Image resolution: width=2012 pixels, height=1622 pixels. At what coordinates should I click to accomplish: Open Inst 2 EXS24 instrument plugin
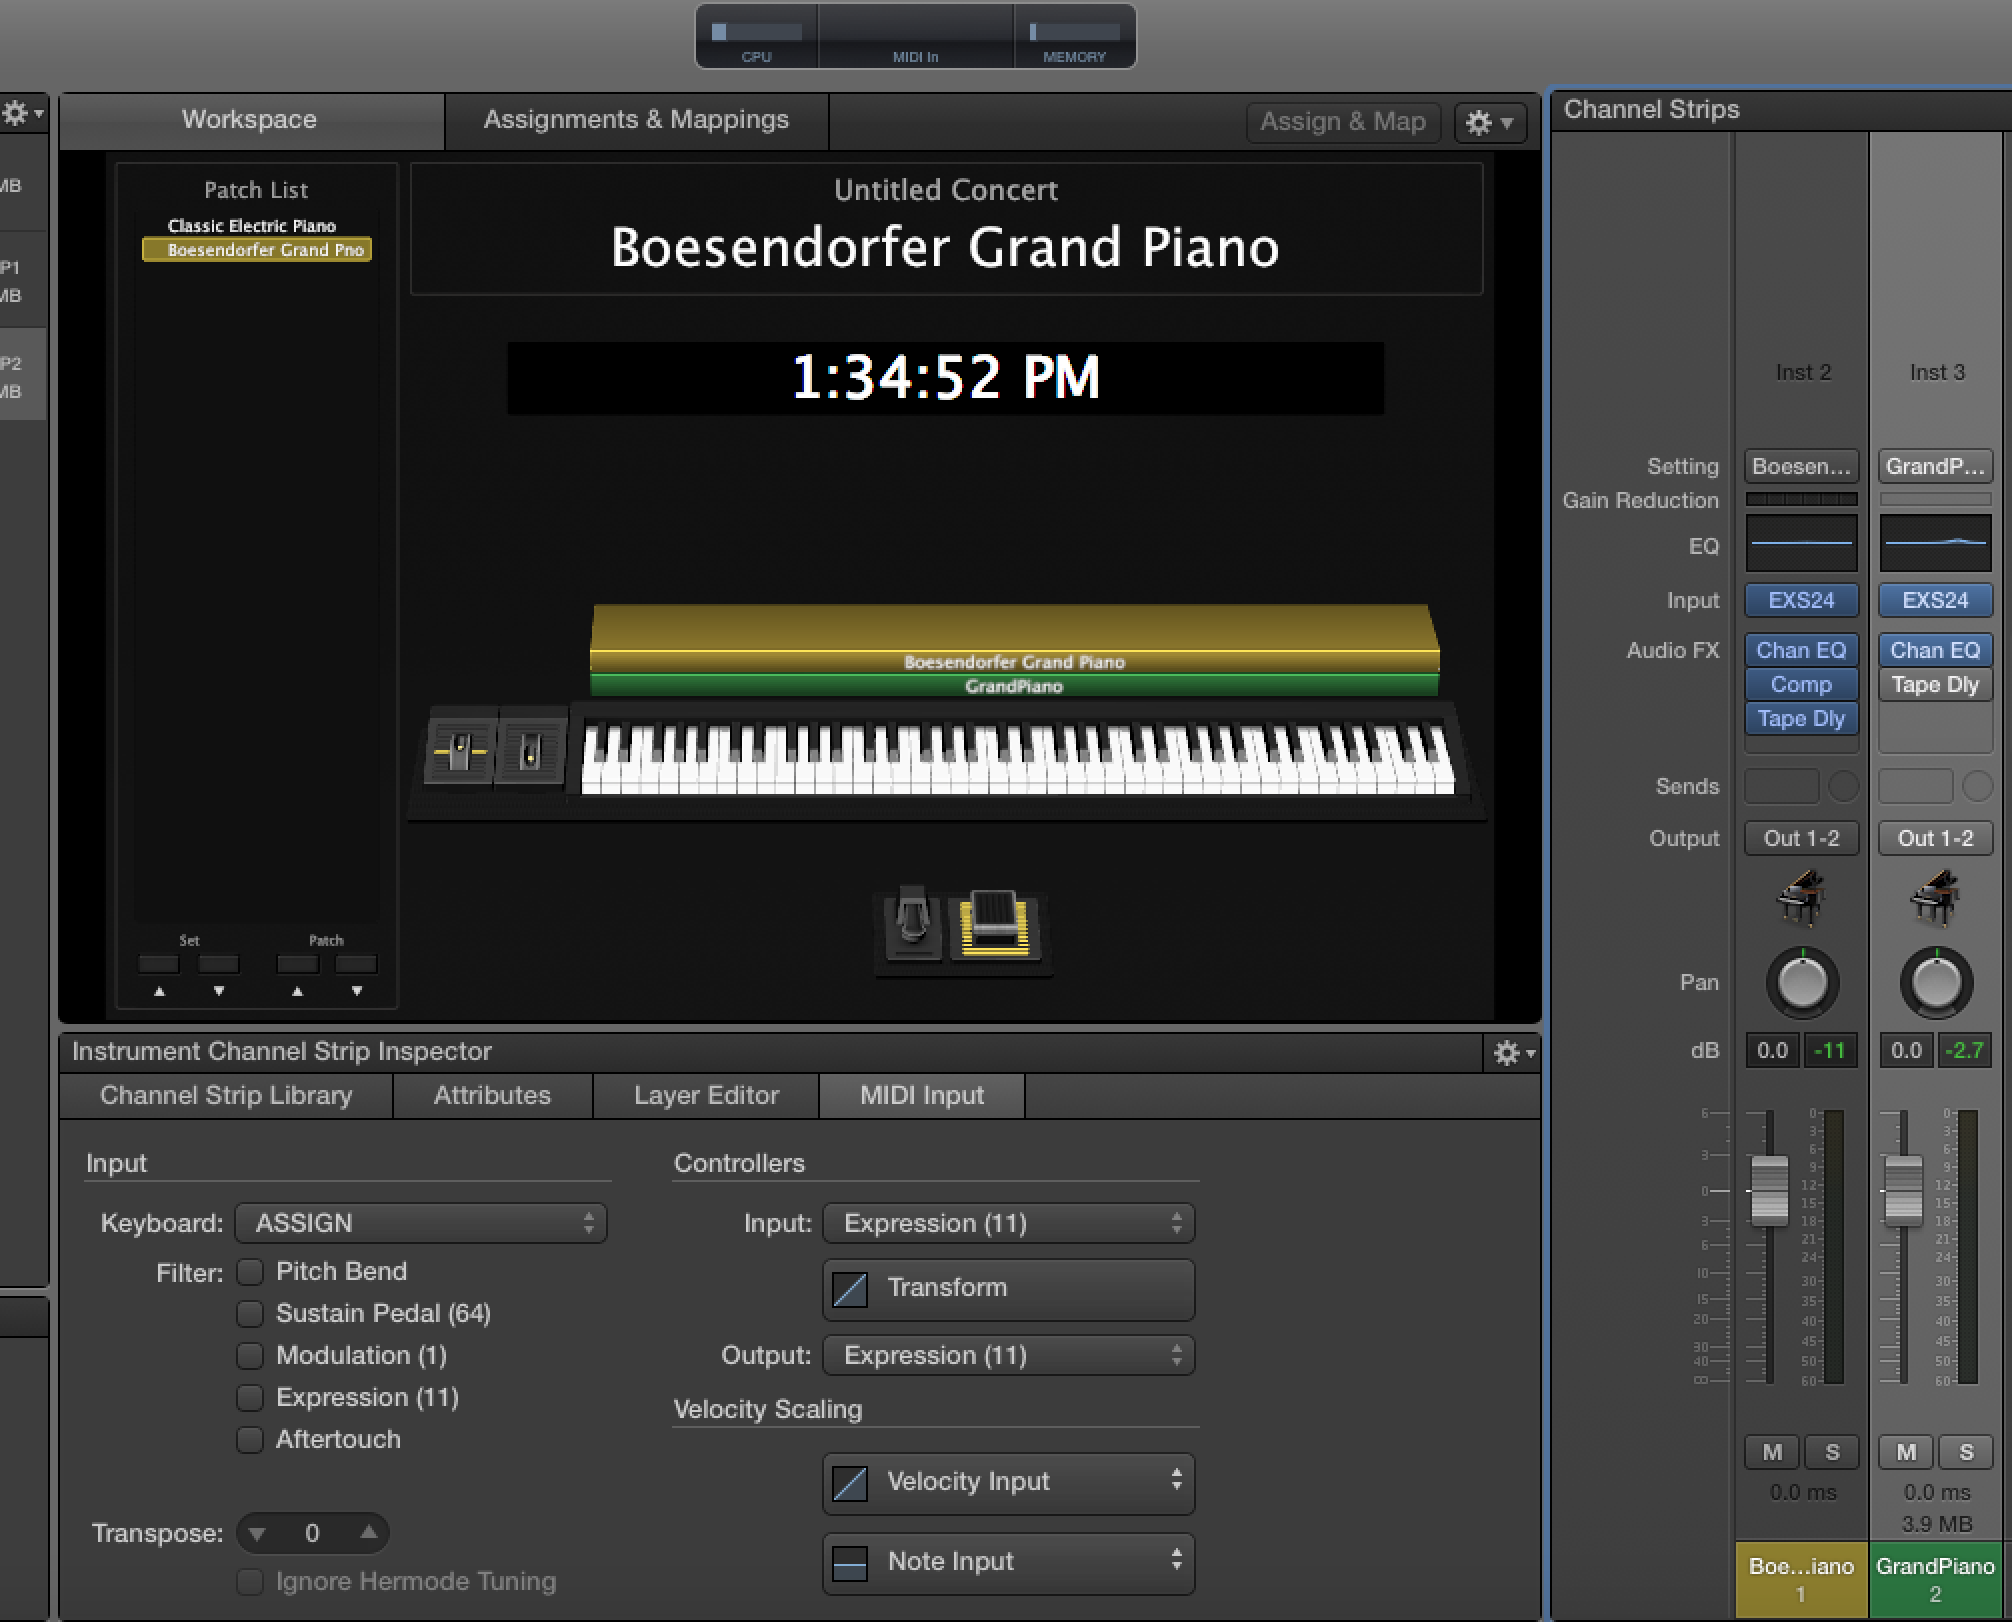click(x=1801, y=600)
